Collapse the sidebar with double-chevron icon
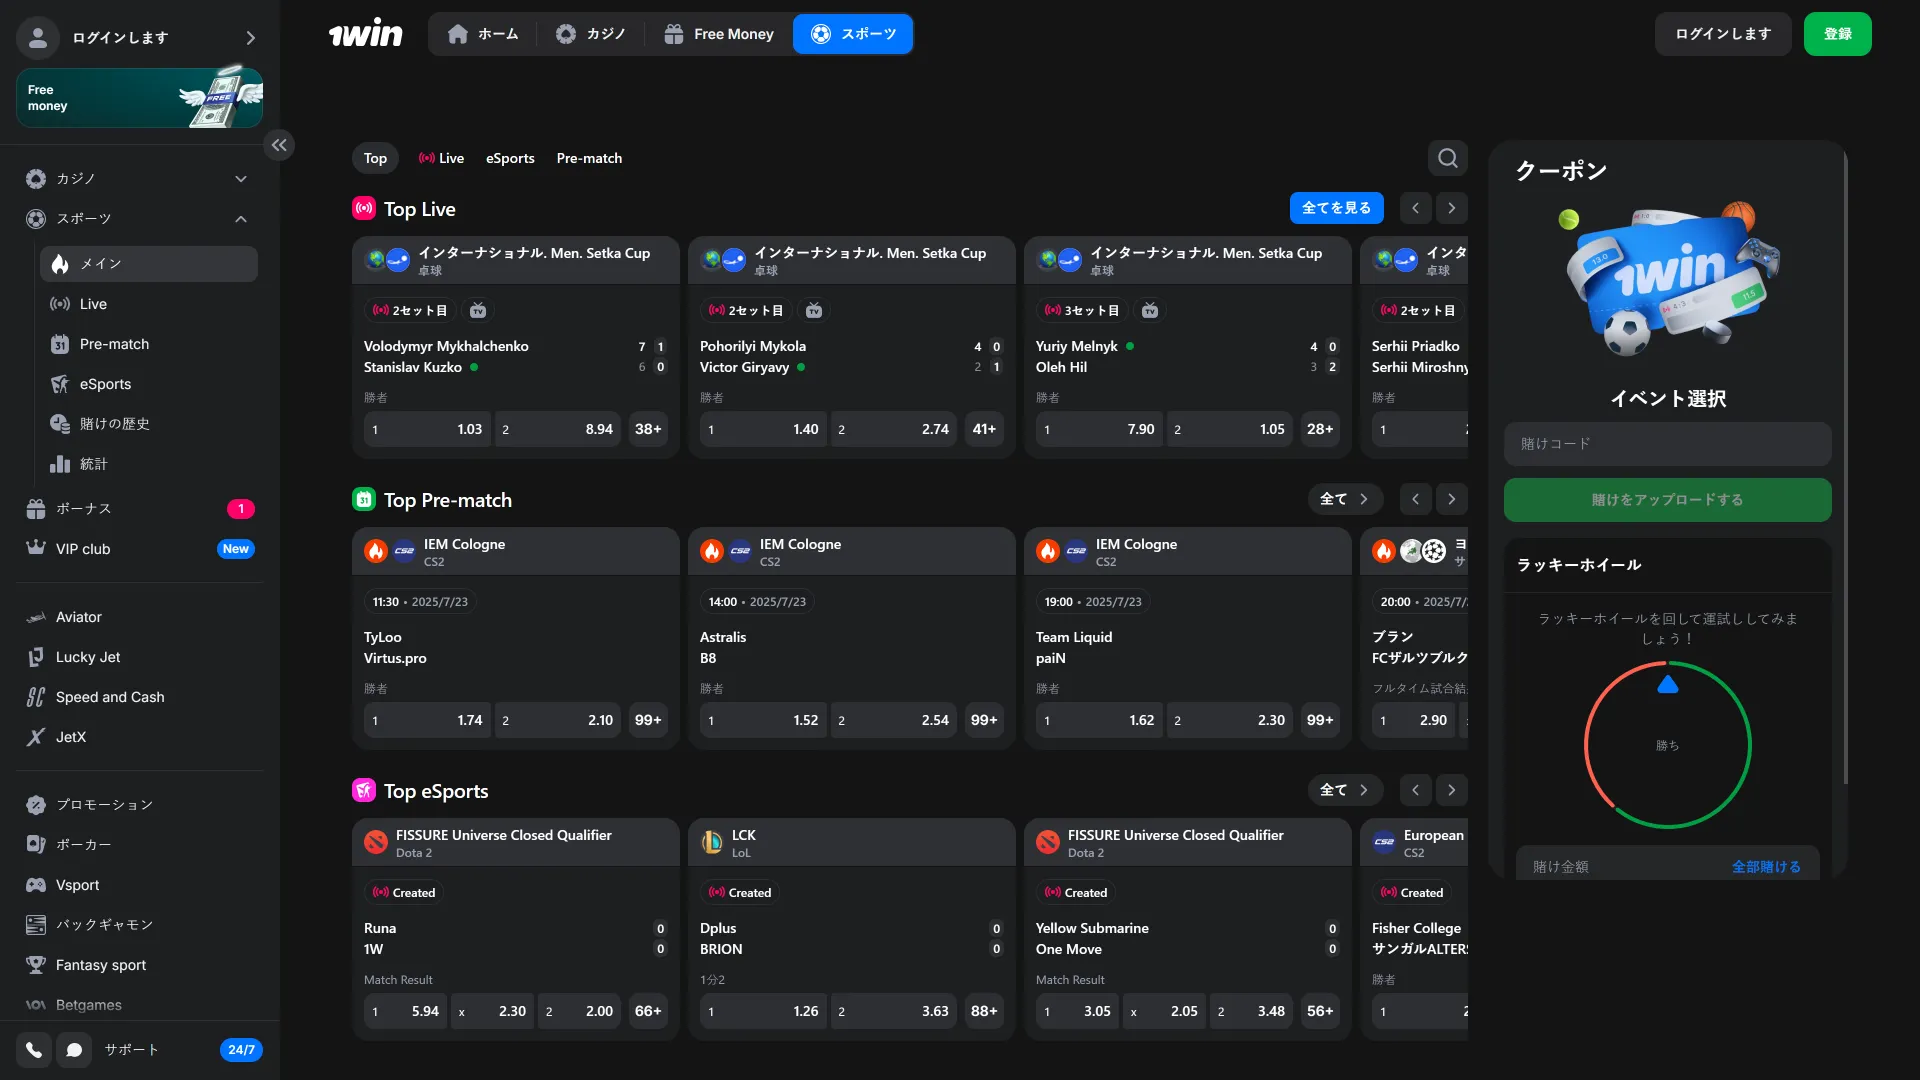The image size is (1920, 1080). click(x=279, y=145)
